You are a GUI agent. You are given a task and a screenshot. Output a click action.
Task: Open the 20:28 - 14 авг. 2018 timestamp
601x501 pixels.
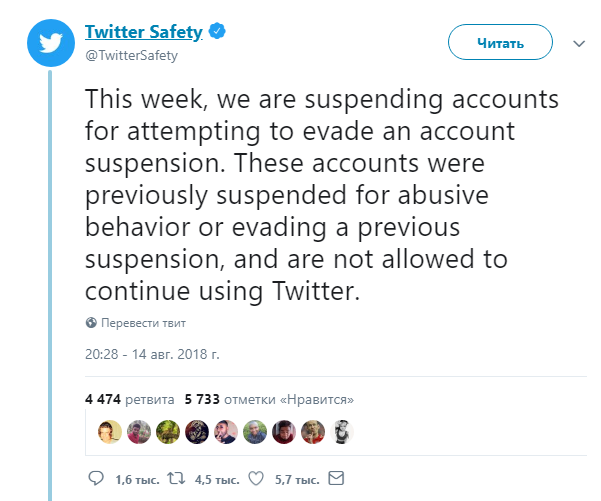pos(152,354)
